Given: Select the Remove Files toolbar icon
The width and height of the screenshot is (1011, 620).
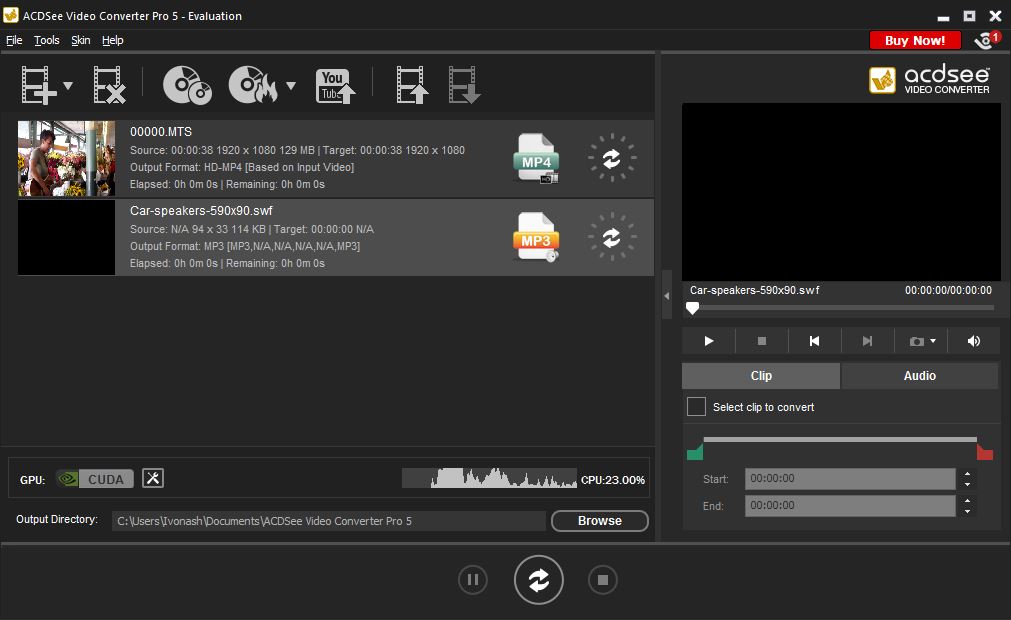Looking at the screenshot, I should click(x=109, y=86).
